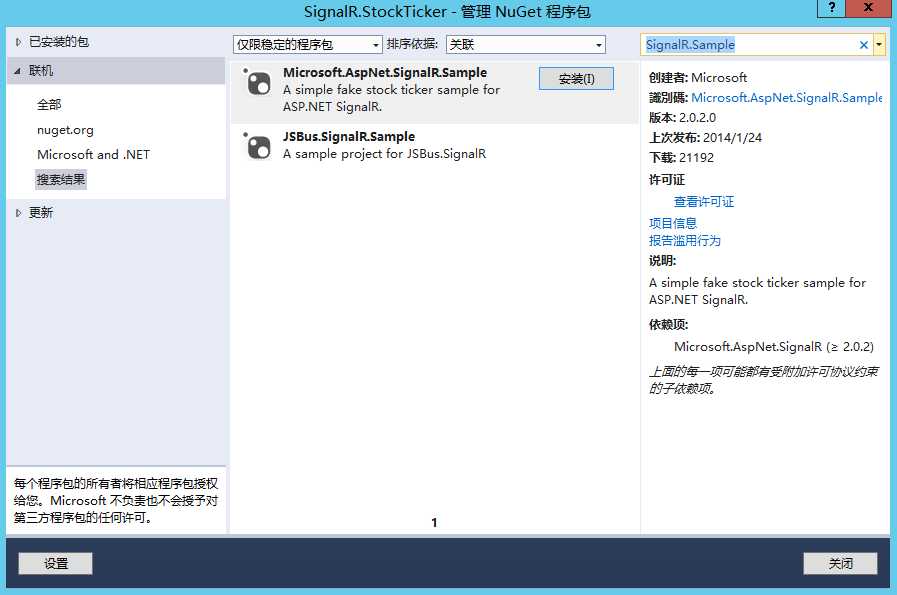
Task: Expand the 已安装的包 section
Action: (x=18, y=42)
